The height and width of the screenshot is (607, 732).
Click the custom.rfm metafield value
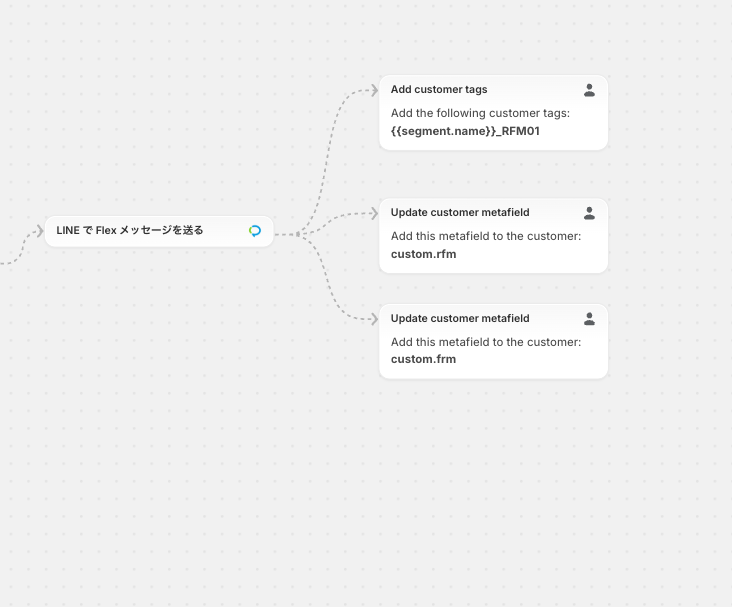point(423,254)
